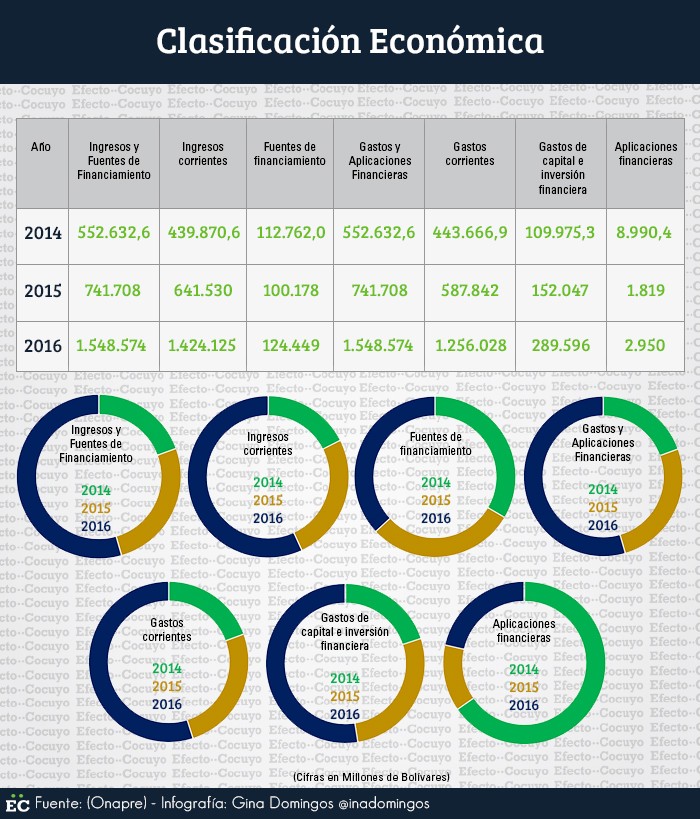Click the value 641.530
Image resolution: width=700 pixels, height=819 pixels.
pos(203,290)
